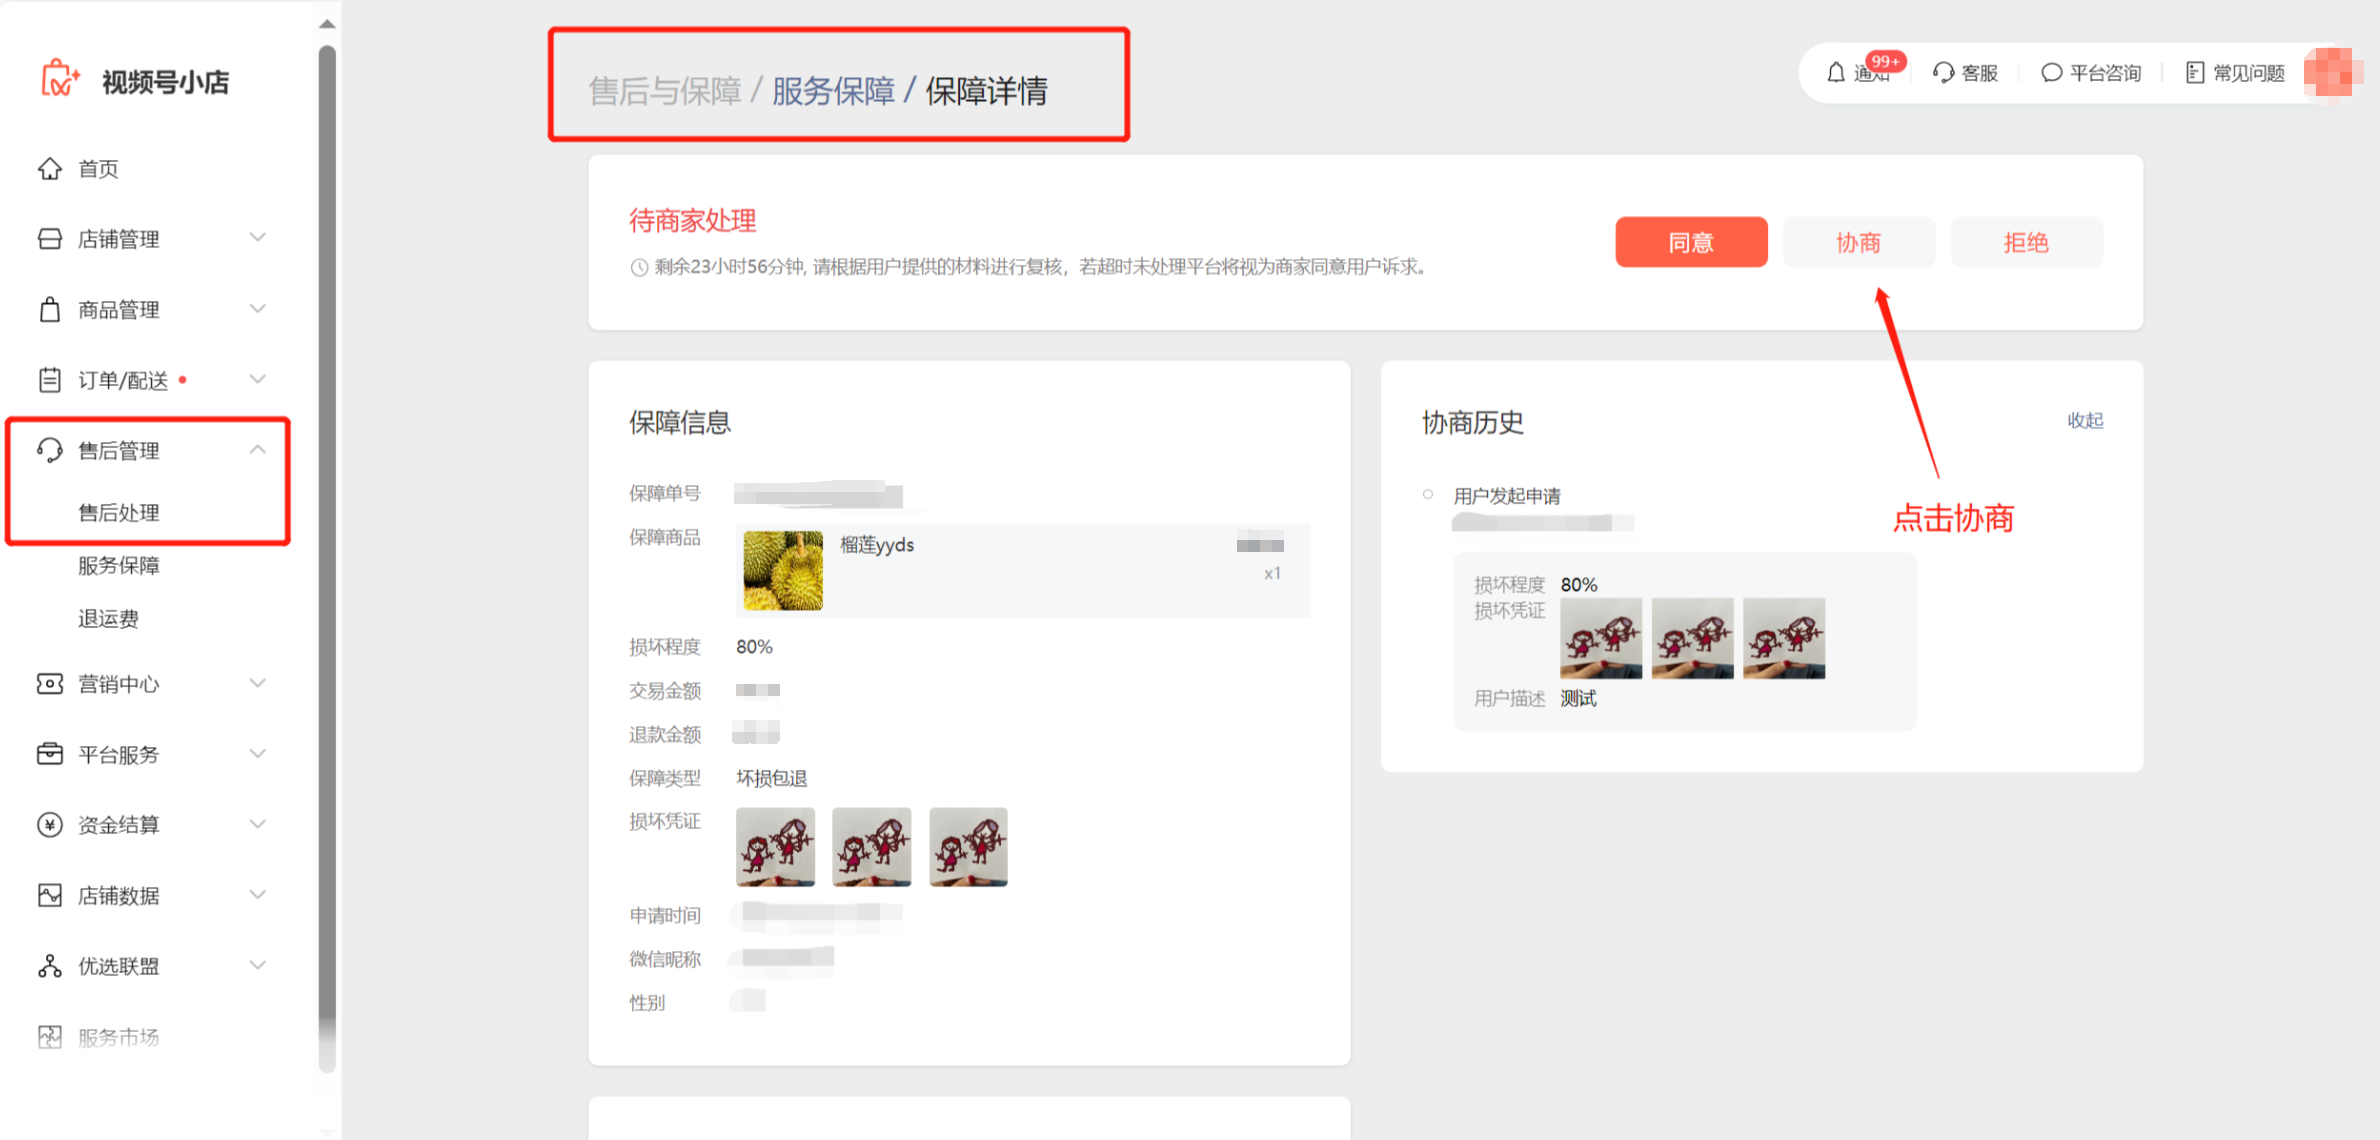Click the 视频号小店 shop logo
Image resolution: width=2380 pixels, height=1140 pixels.
click(60, 80)
